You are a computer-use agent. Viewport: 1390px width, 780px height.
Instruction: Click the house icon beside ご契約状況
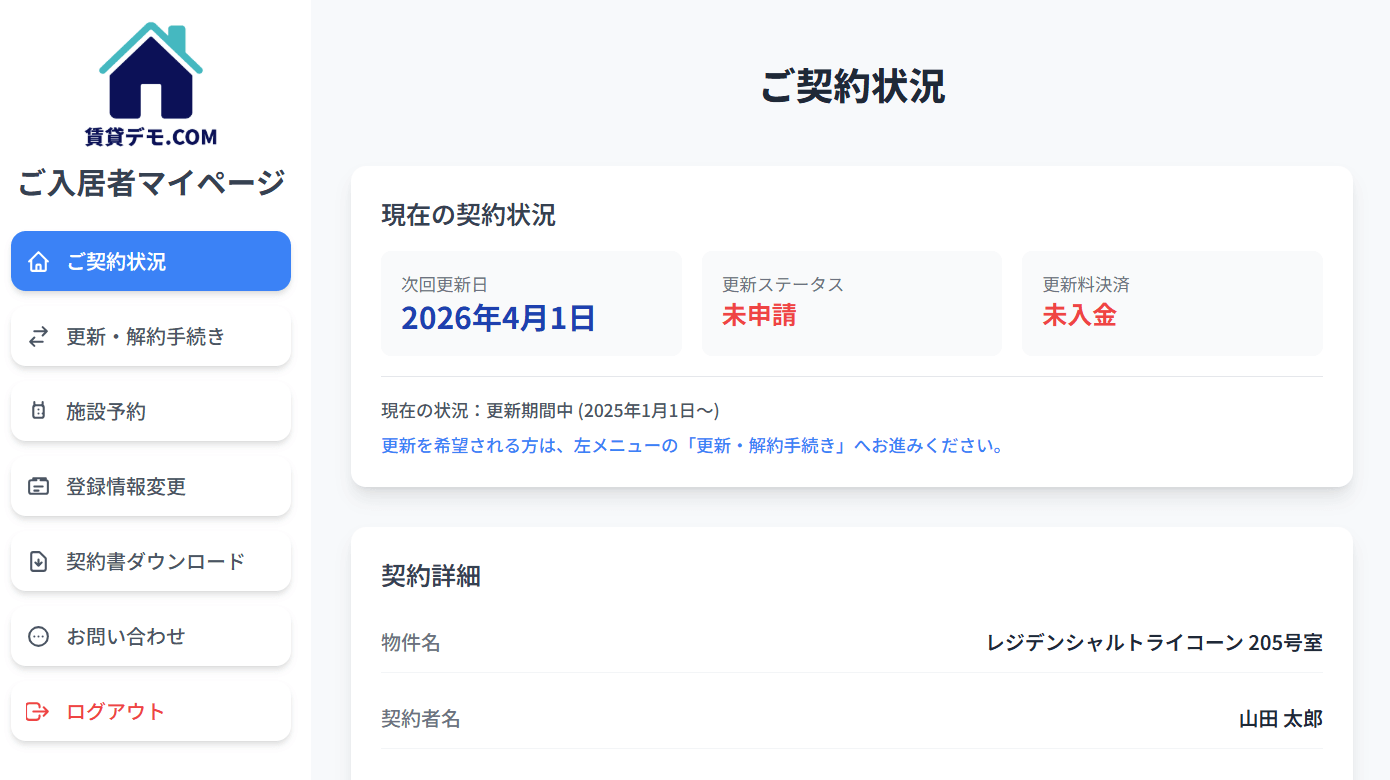coord(38,262)
